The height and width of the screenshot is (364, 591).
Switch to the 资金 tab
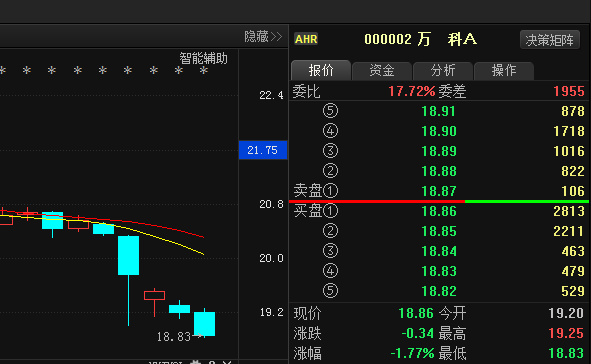[382, 70]
